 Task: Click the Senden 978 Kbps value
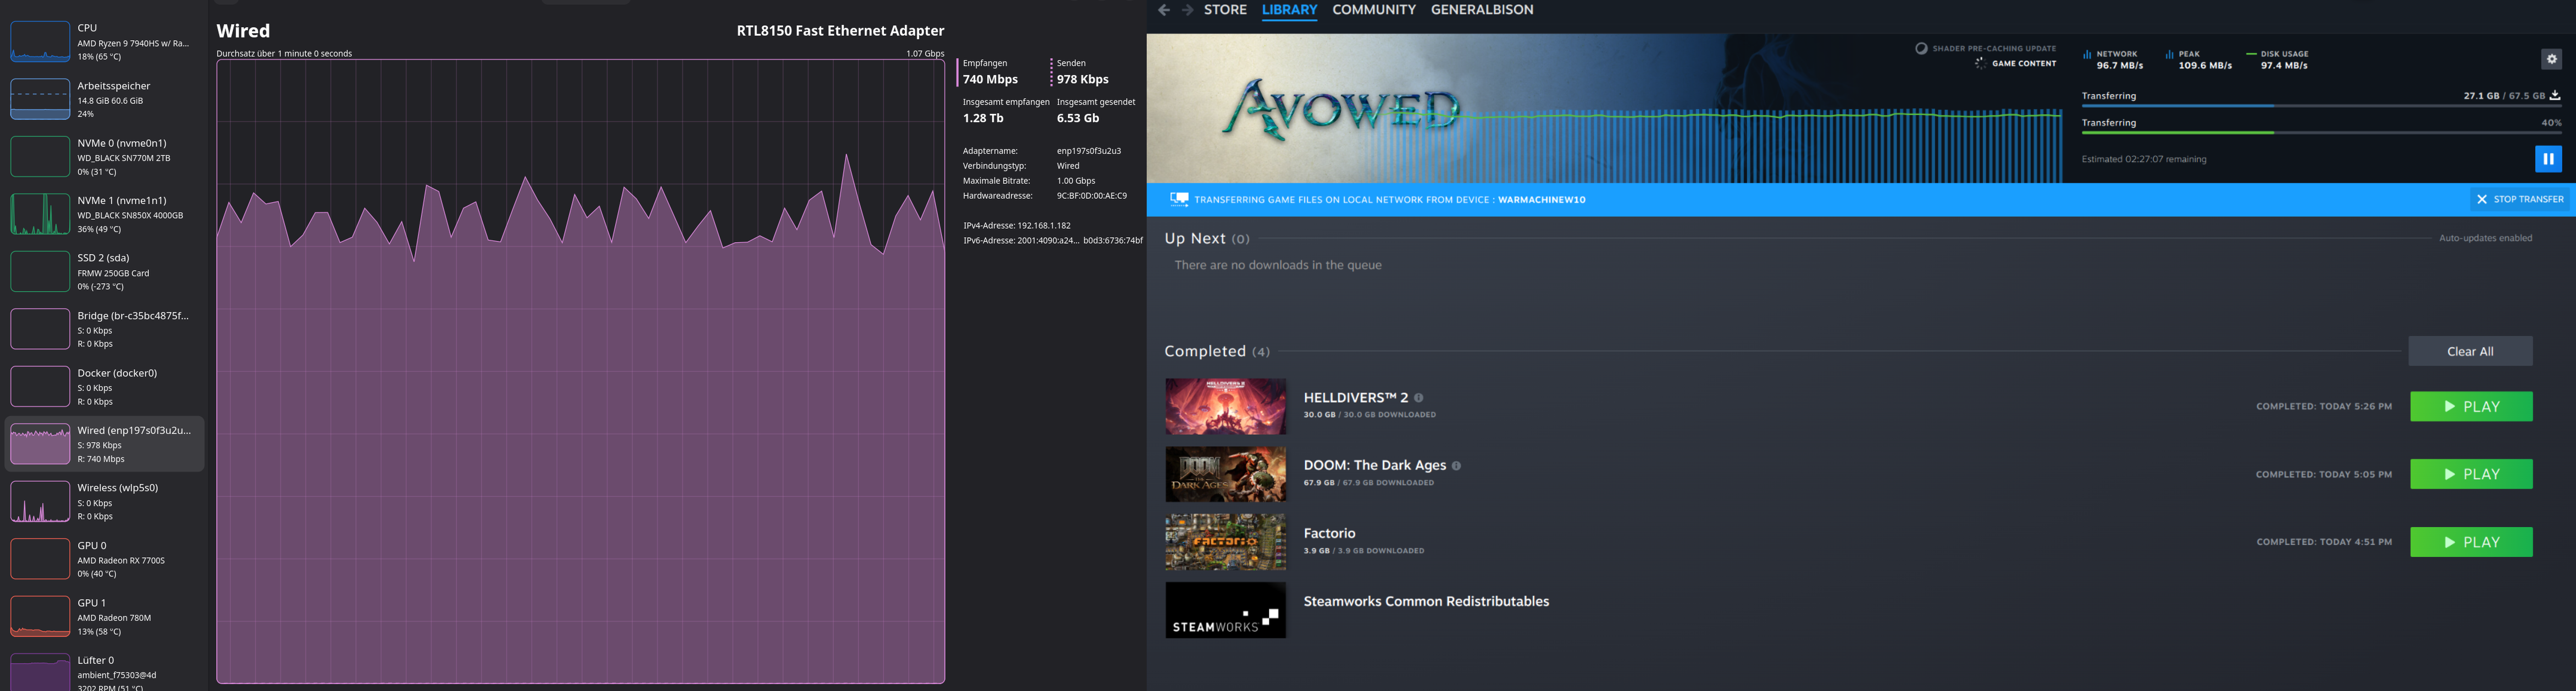coord(1082,79)
